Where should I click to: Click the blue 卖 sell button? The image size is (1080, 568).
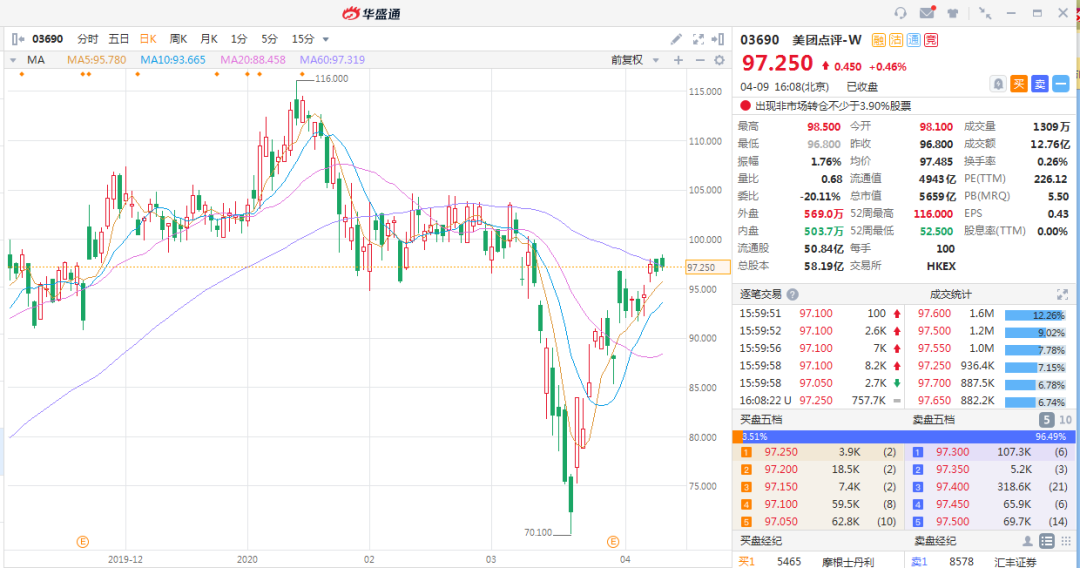click(x=1040, y=84)
